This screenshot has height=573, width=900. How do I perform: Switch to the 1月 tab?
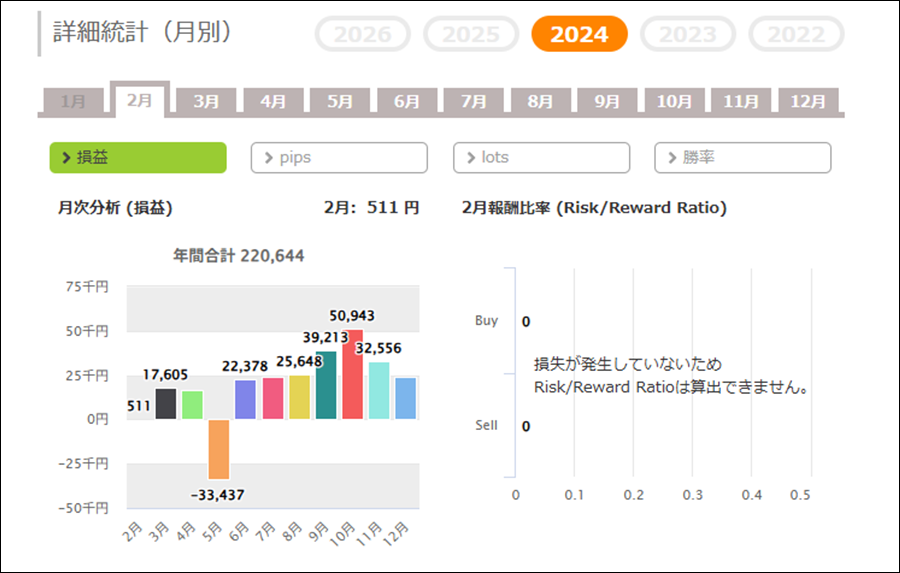73,101
